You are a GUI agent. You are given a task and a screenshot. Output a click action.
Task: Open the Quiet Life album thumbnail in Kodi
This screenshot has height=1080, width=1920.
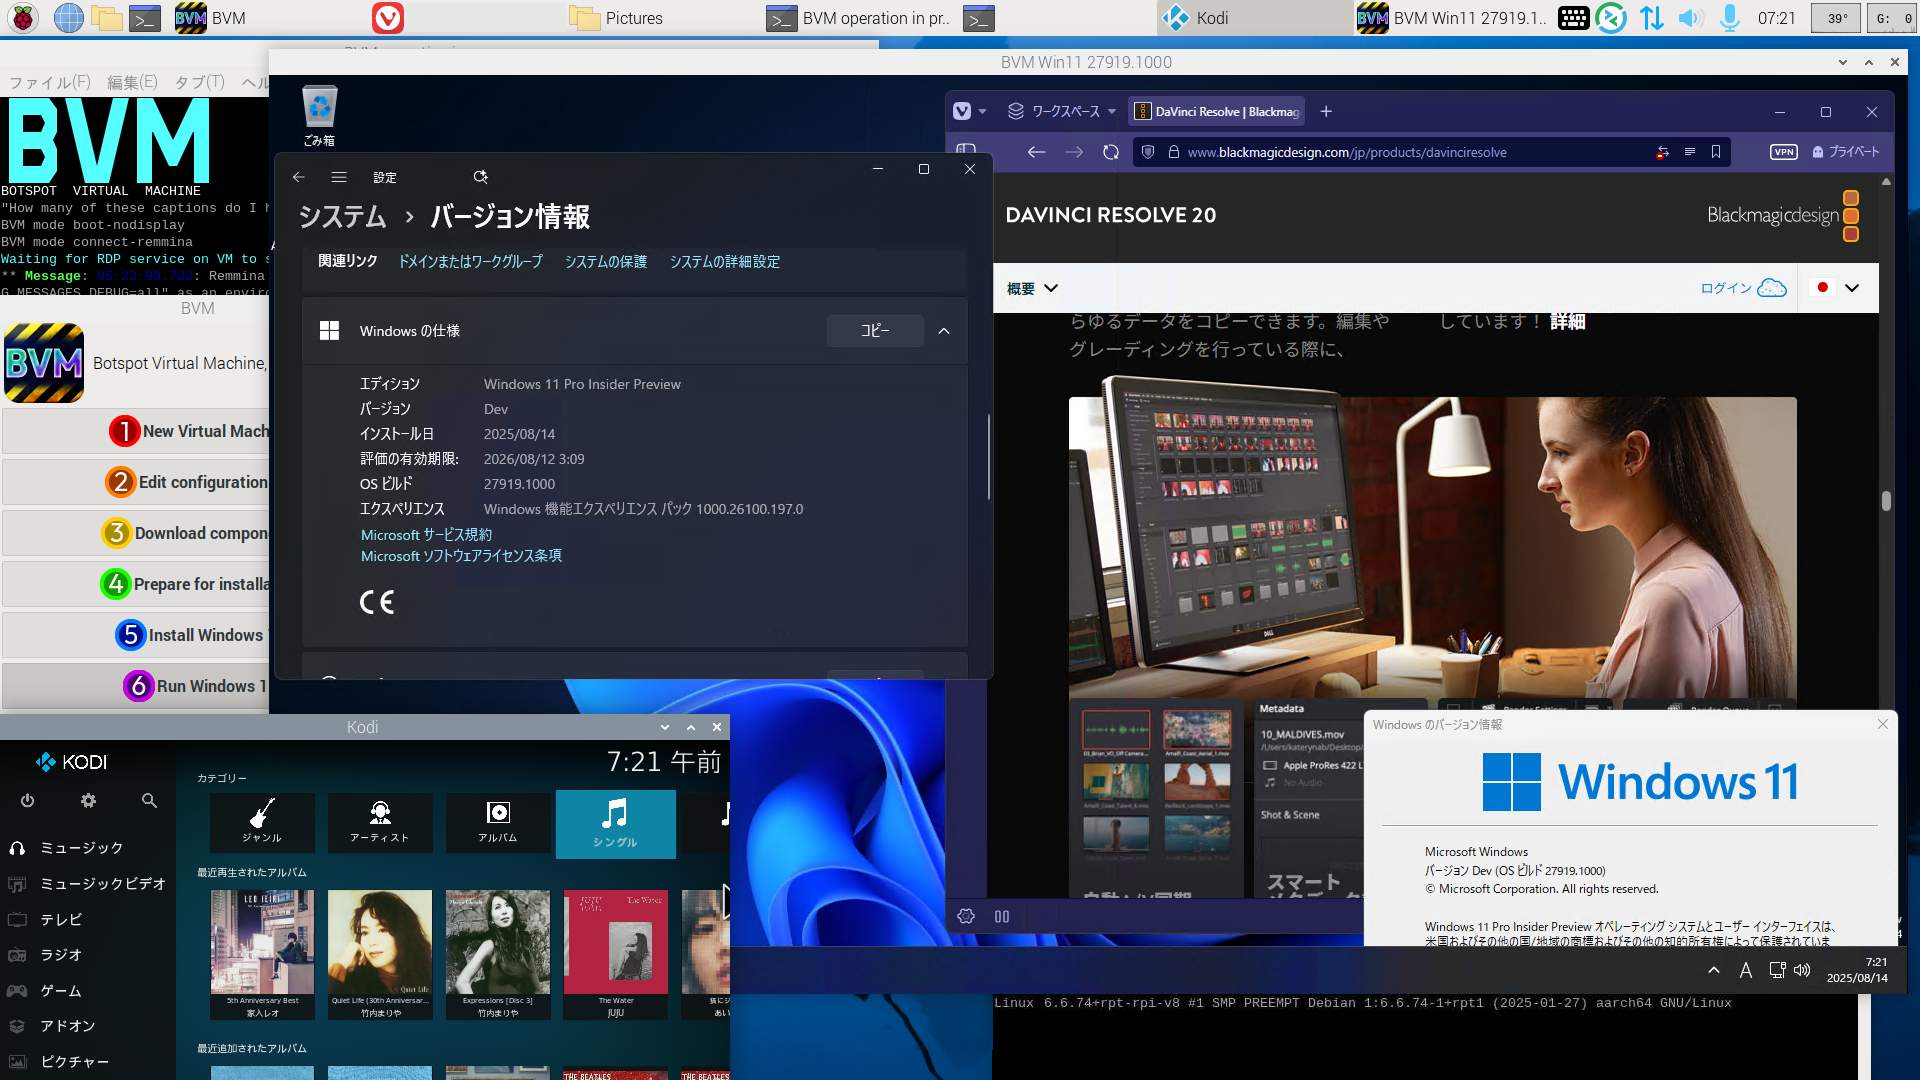tap(380, 954)
